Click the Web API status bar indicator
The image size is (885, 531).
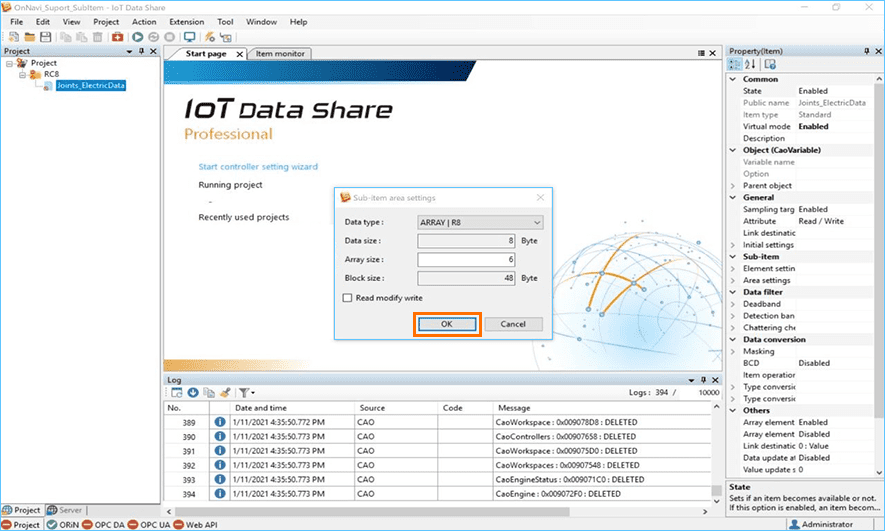coord(195,525)
